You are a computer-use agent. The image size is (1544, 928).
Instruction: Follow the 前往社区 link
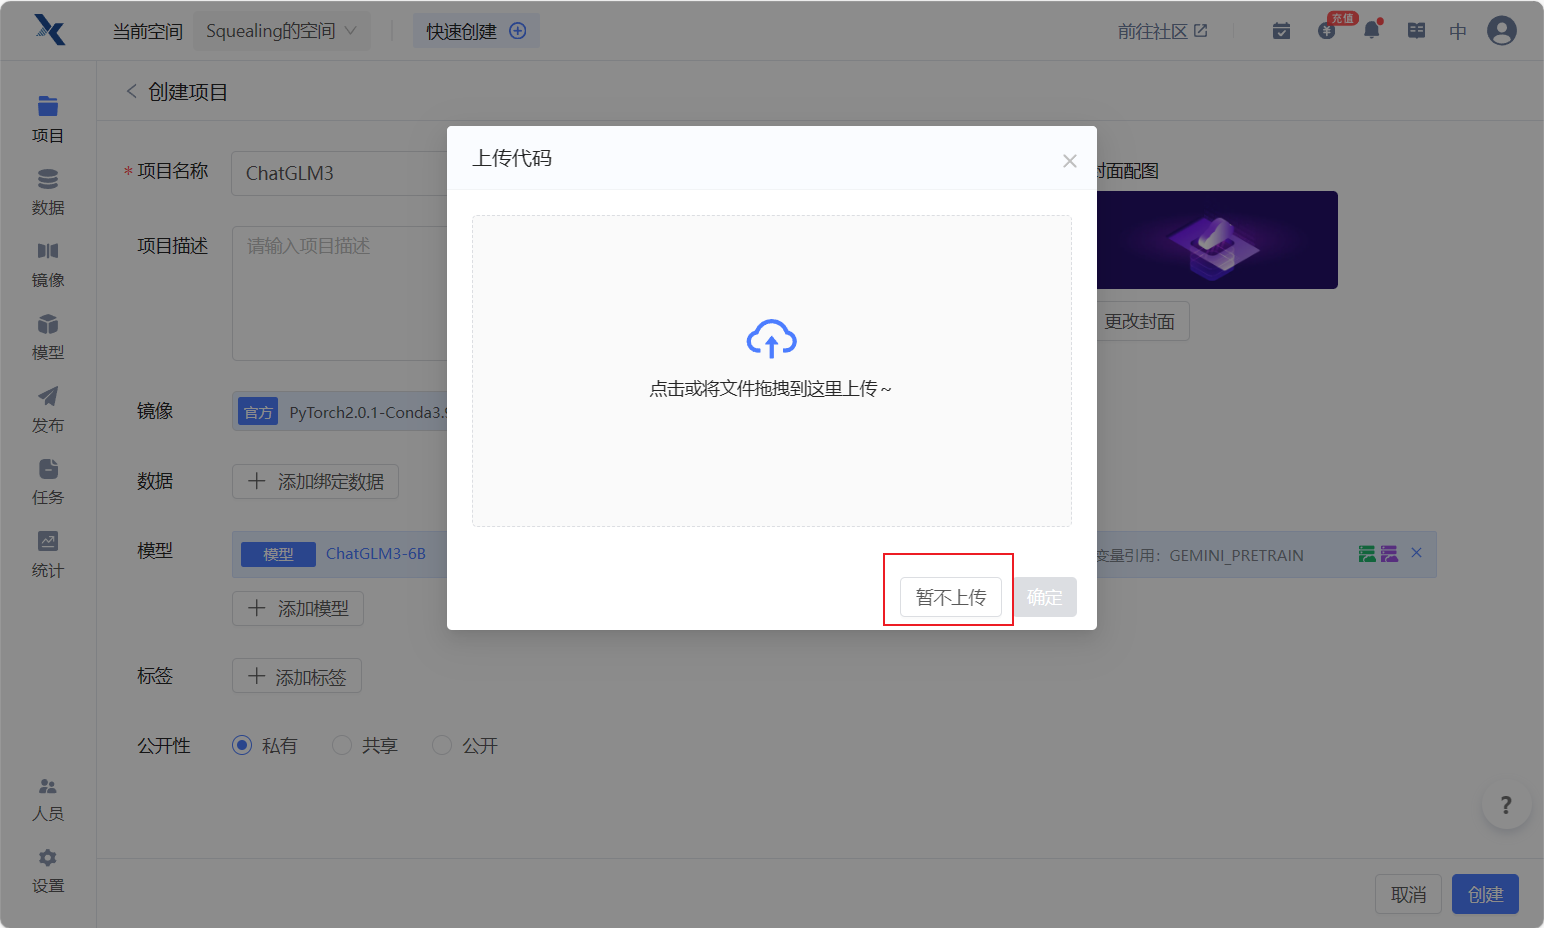1162,31
